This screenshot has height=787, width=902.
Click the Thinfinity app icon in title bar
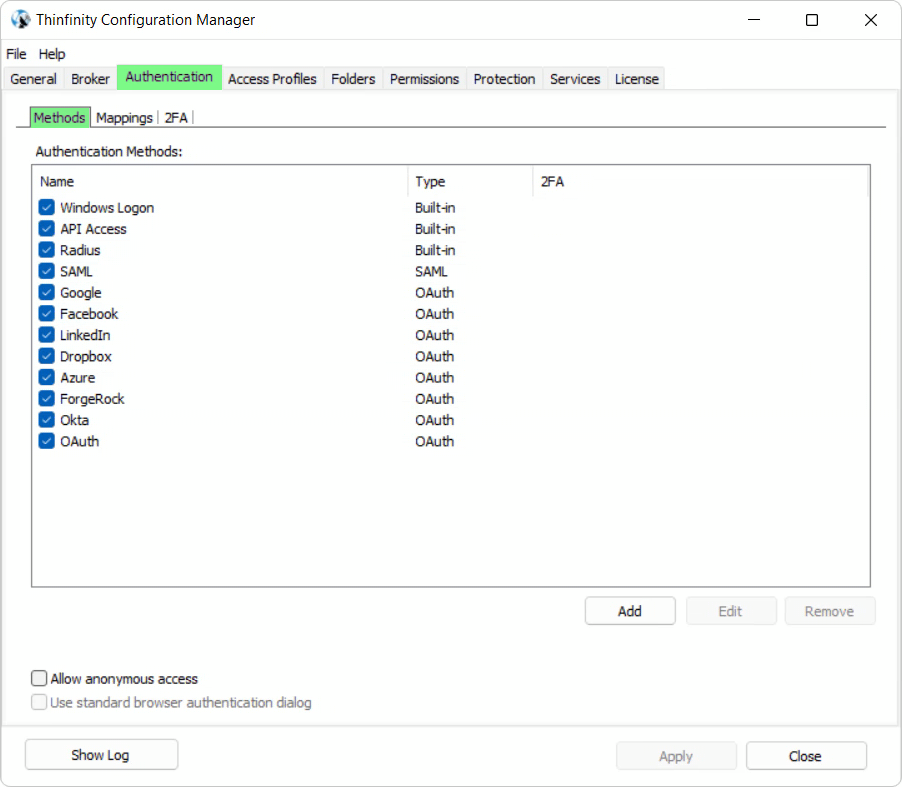tap(20, 20)
